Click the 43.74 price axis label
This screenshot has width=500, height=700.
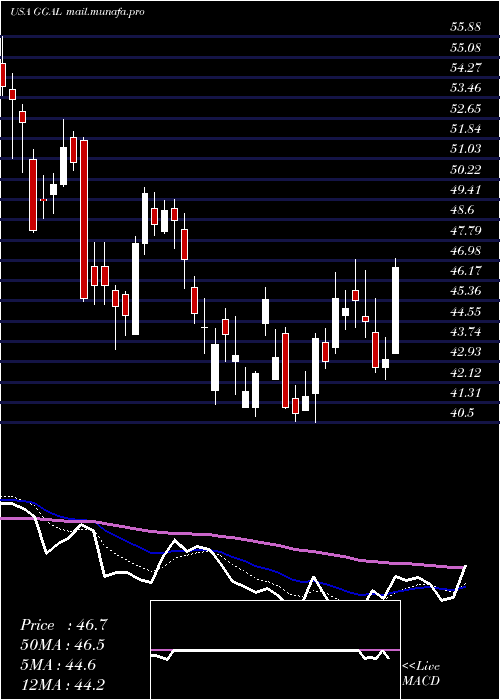pos(466,332)
